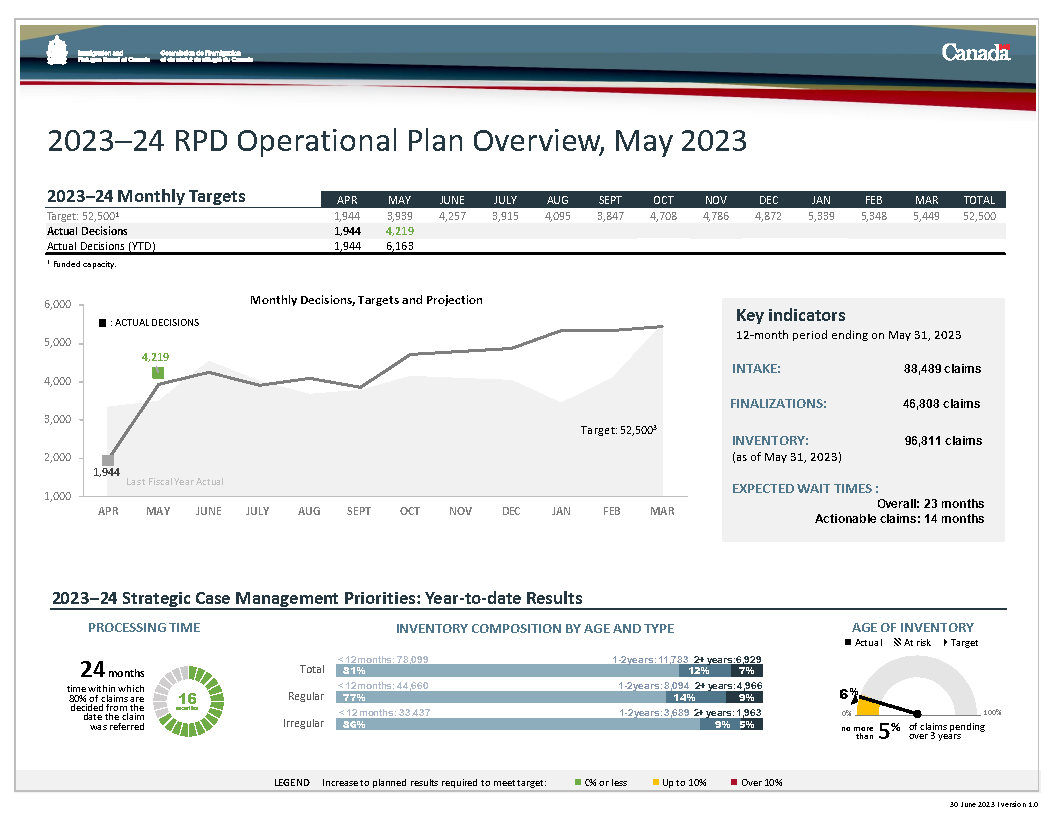Click the EXPECTED WAIT TIMES heading
The width and height of the screenshot is (1056, 816).
click(805, 489)
